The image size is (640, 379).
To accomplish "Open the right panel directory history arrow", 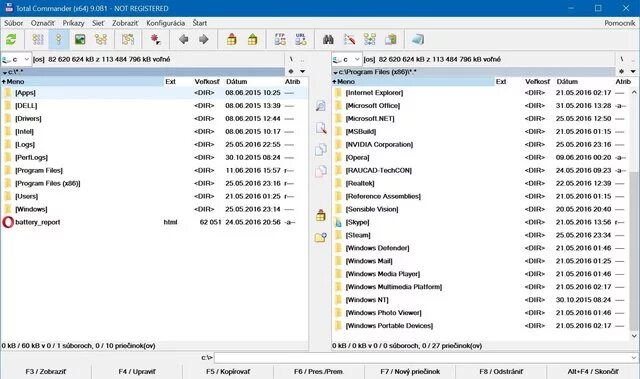I will pos(633,71).
